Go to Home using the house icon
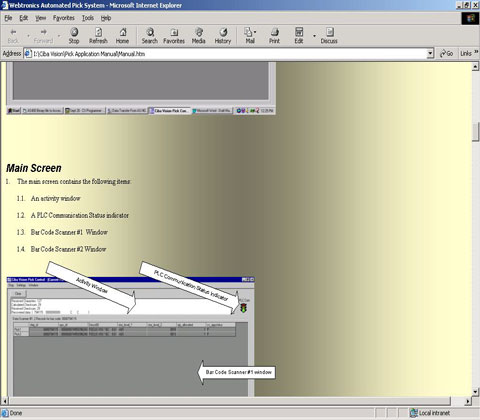The image size is (480, 420). click(x=122, y=36)
